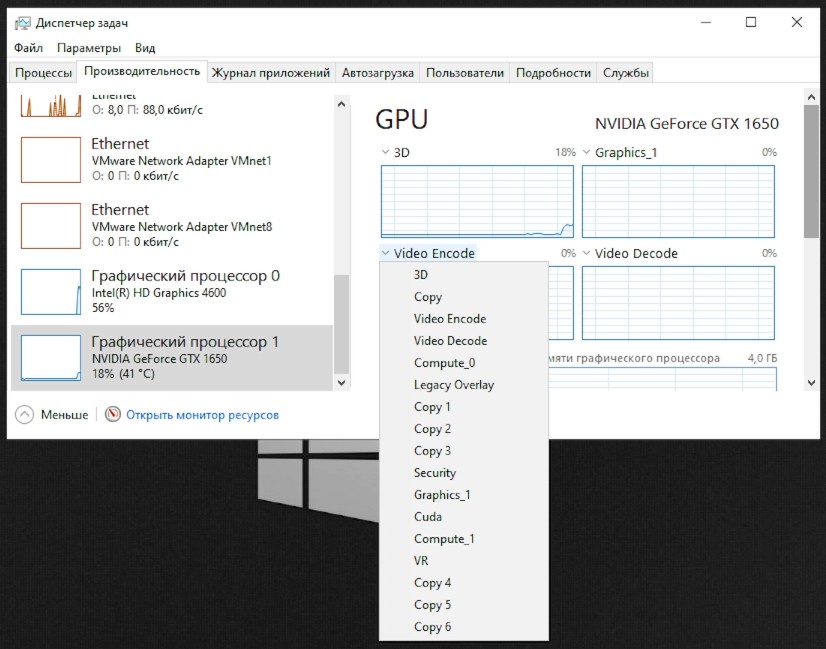Select Графический процессор 1 NVIDIA GTX 1650

tap(172, 358)
